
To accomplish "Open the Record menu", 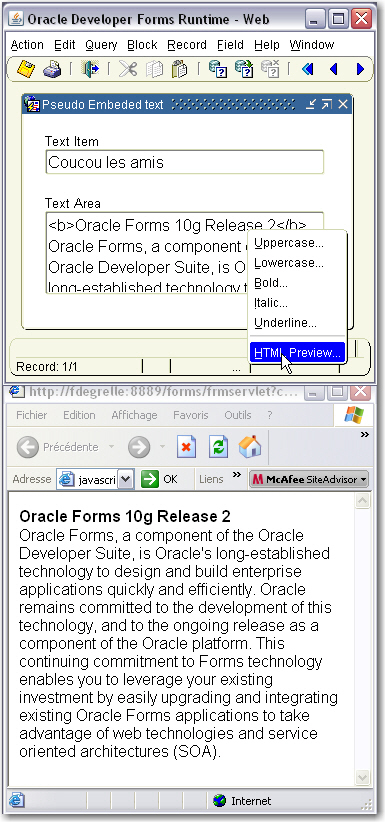I will 187,45.
